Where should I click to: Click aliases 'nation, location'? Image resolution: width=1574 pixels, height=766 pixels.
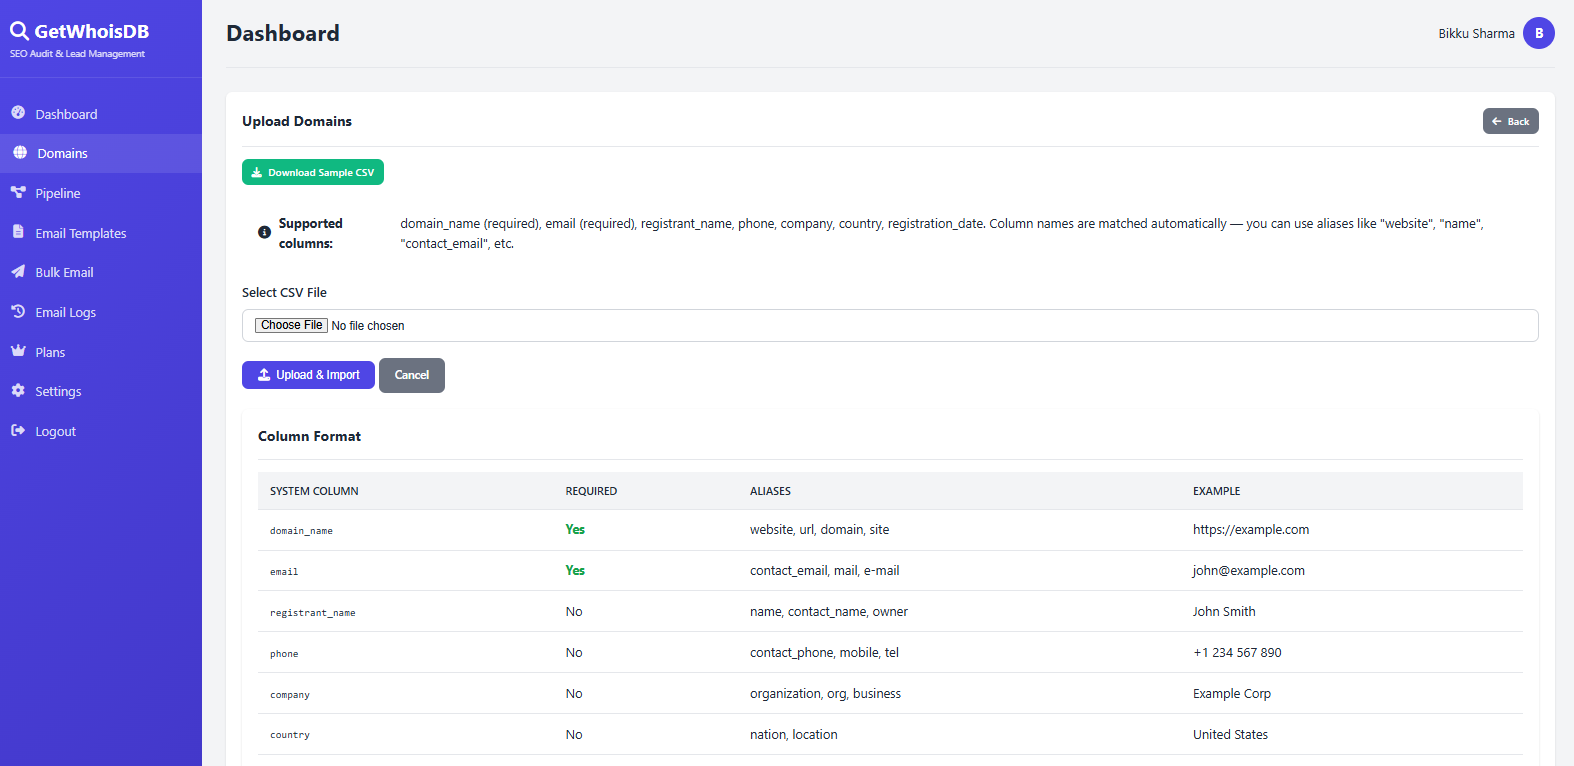click(x=794, y=735)
